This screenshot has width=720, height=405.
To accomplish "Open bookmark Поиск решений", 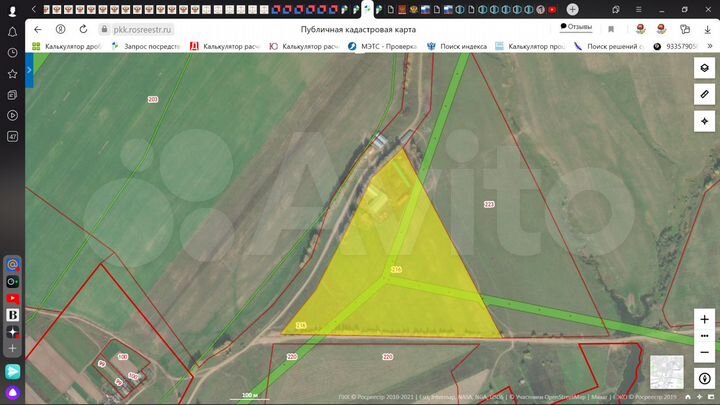I will pyautogui.click(x=609, y=46).
